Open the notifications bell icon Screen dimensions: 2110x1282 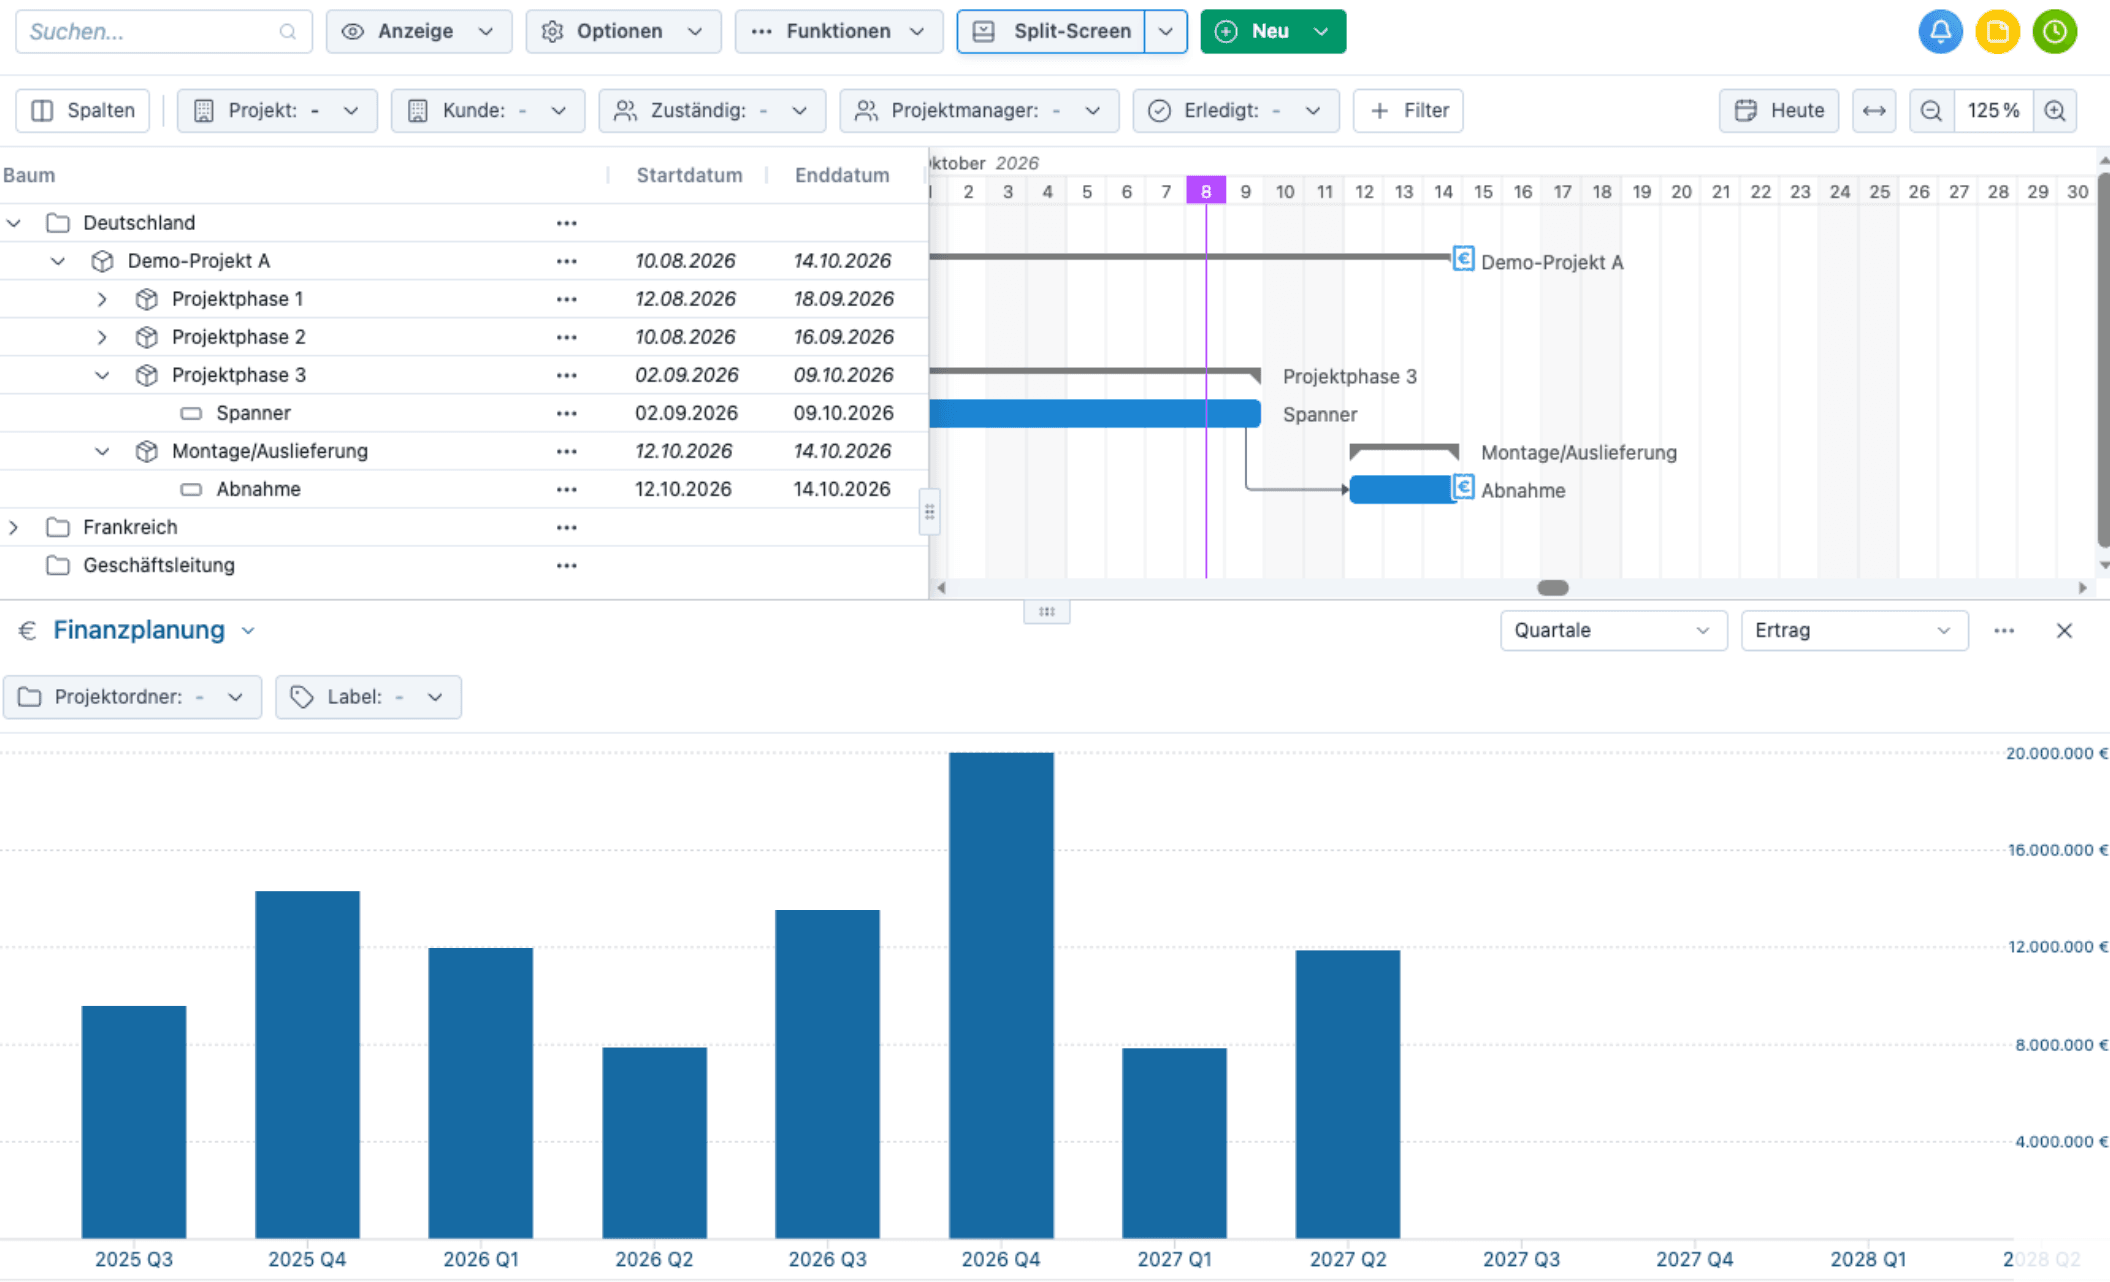(x=1940, y=31)
